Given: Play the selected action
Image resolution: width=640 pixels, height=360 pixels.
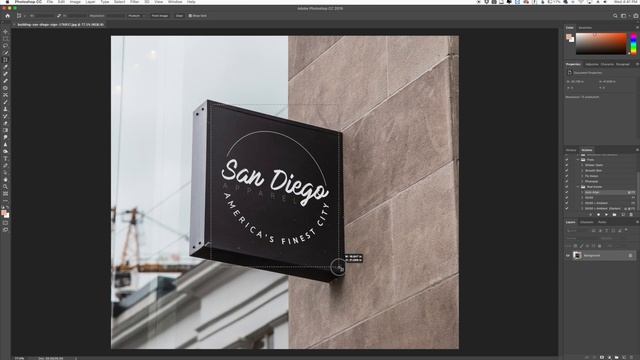Looking at the screenshot, I should [x=606, y=215].
